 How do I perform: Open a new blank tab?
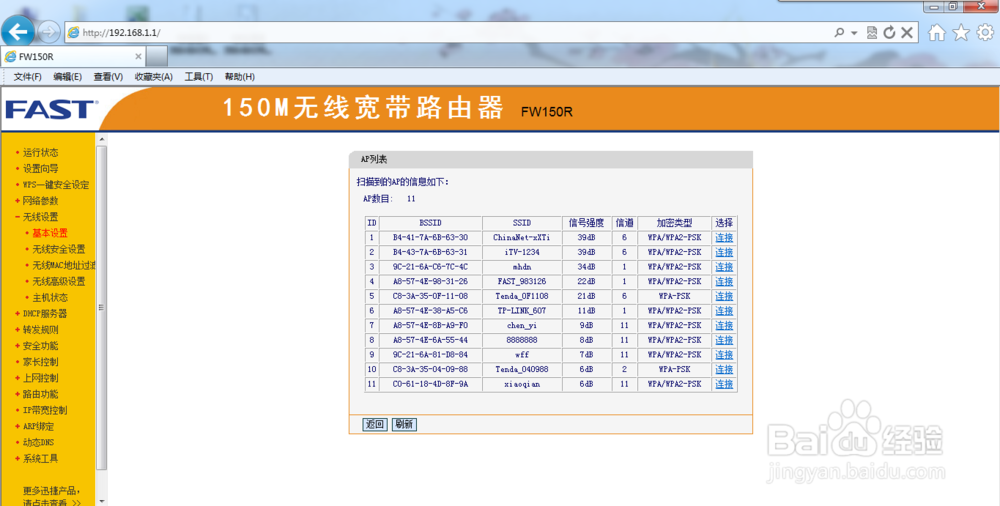click(157, 56)
